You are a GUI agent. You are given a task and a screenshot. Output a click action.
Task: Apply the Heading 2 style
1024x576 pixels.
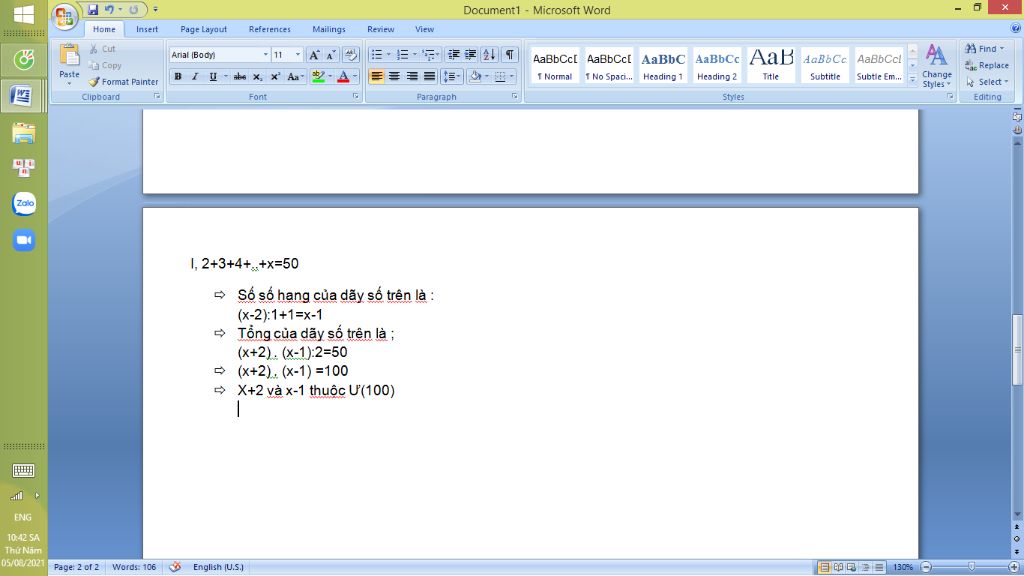point(716,65)
